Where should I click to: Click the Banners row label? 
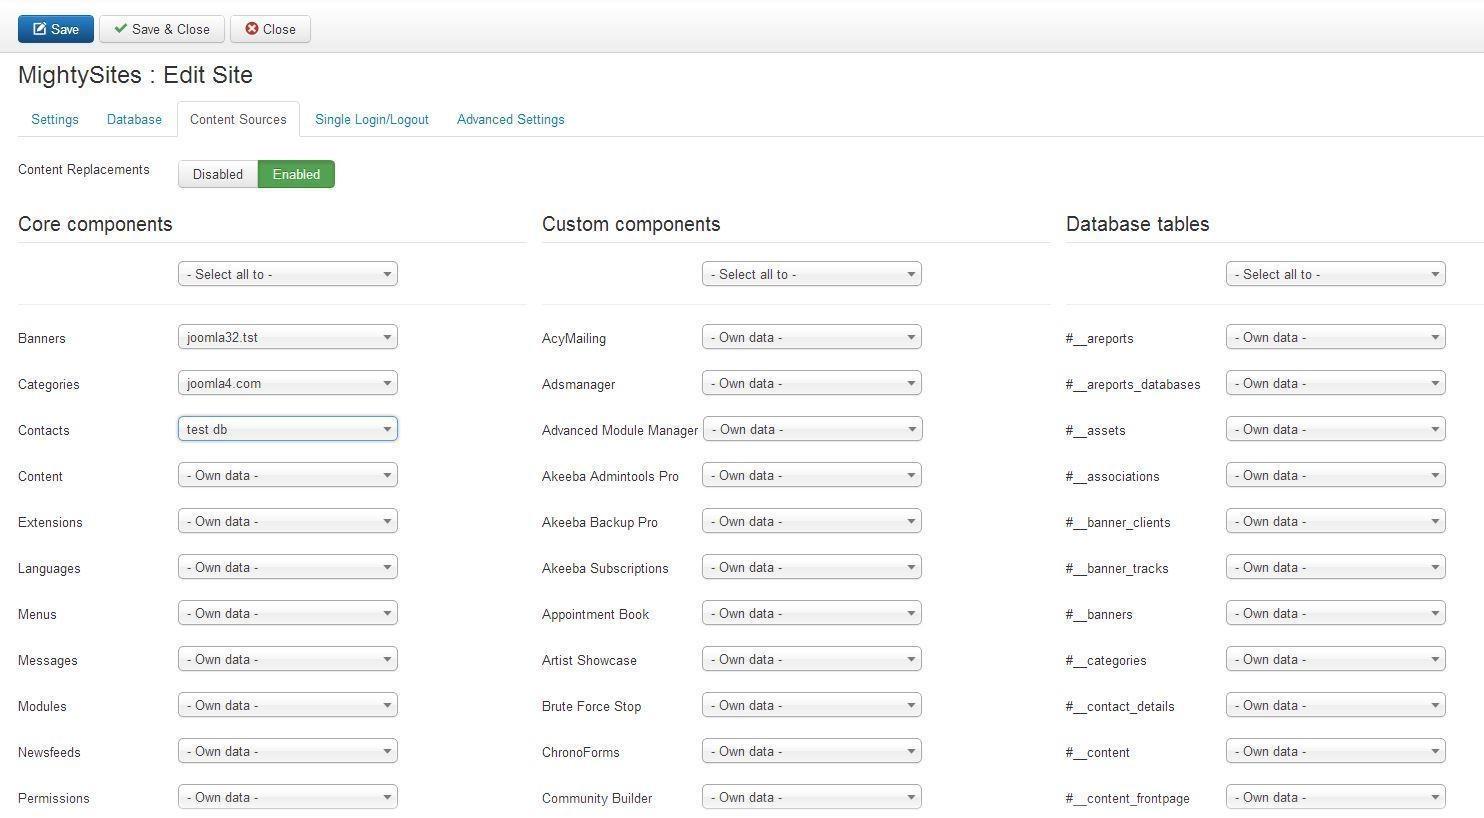click(x=42, y=338)
